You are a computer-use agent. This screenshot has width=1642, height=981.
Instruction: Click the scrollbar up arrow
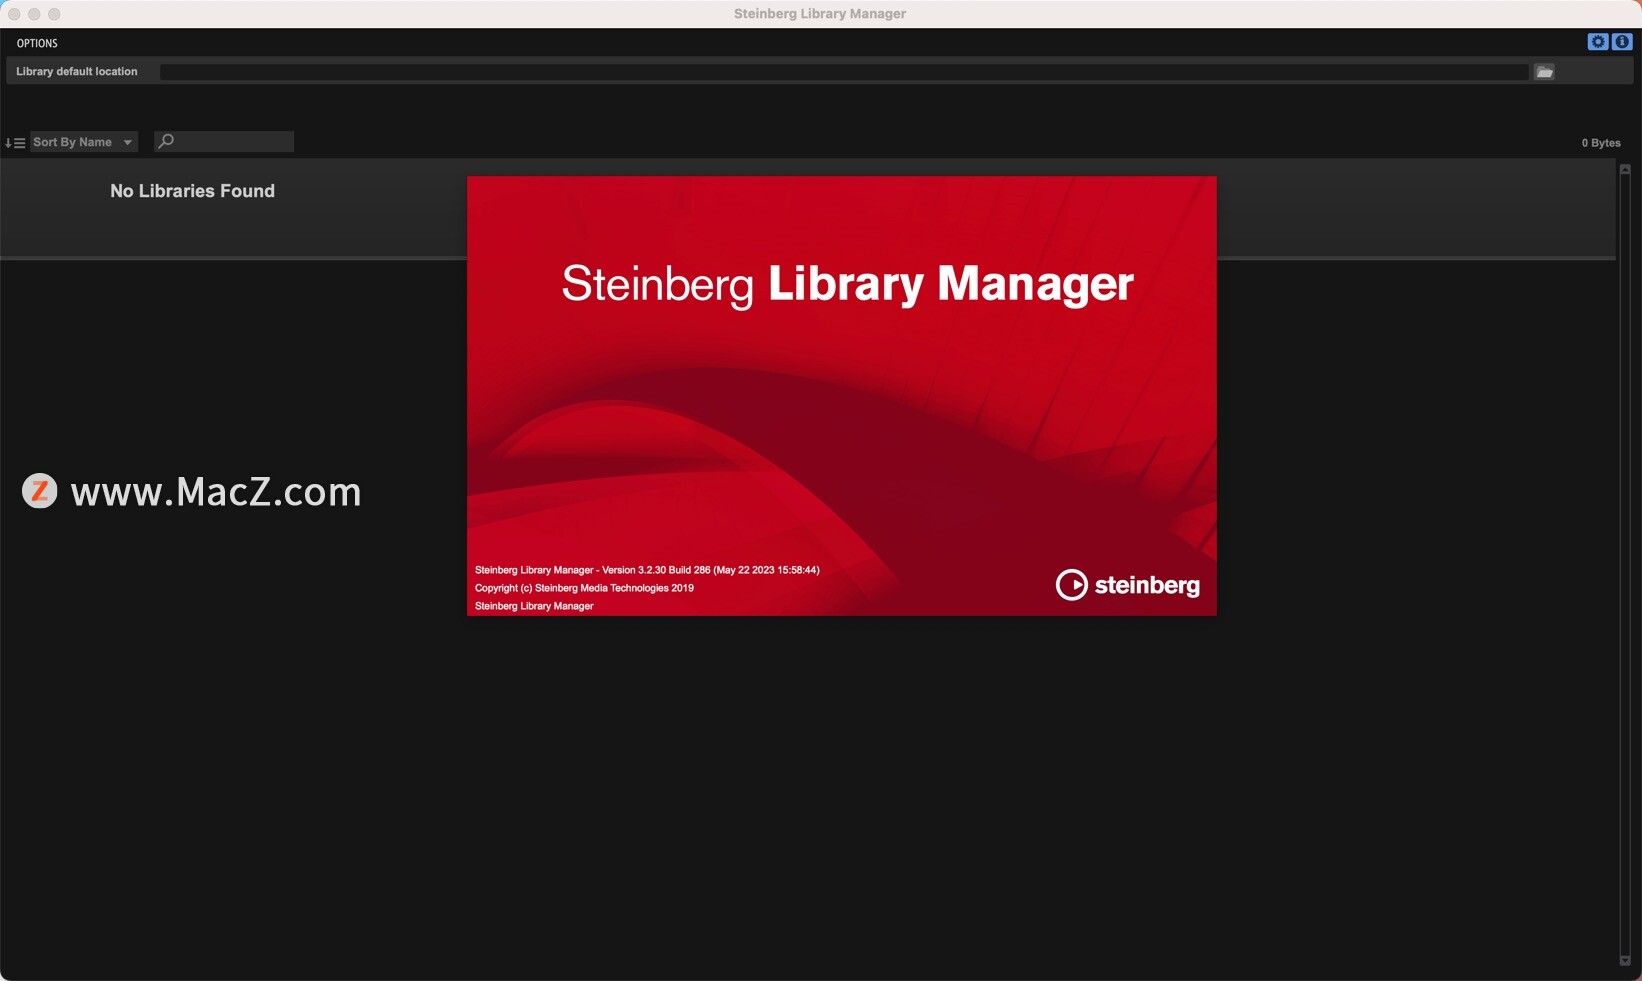(x=1625, y=170)
